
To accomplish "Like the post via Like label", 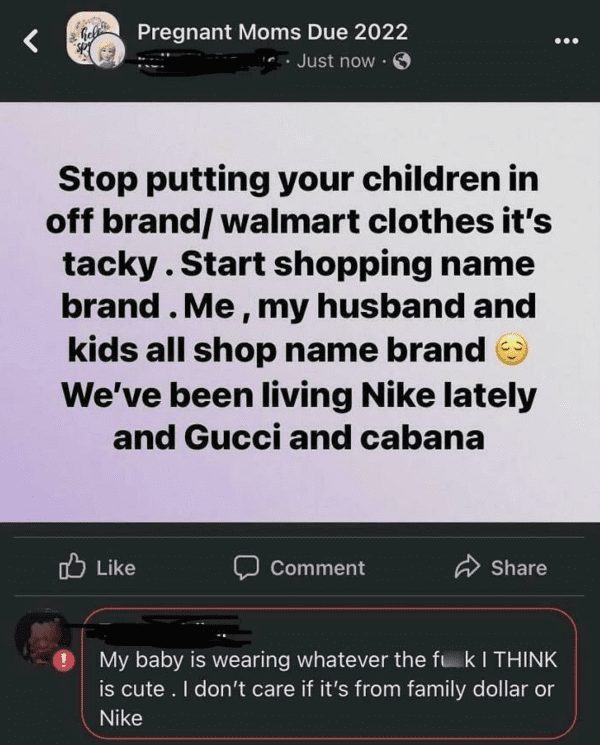I will tap(116, 568).
